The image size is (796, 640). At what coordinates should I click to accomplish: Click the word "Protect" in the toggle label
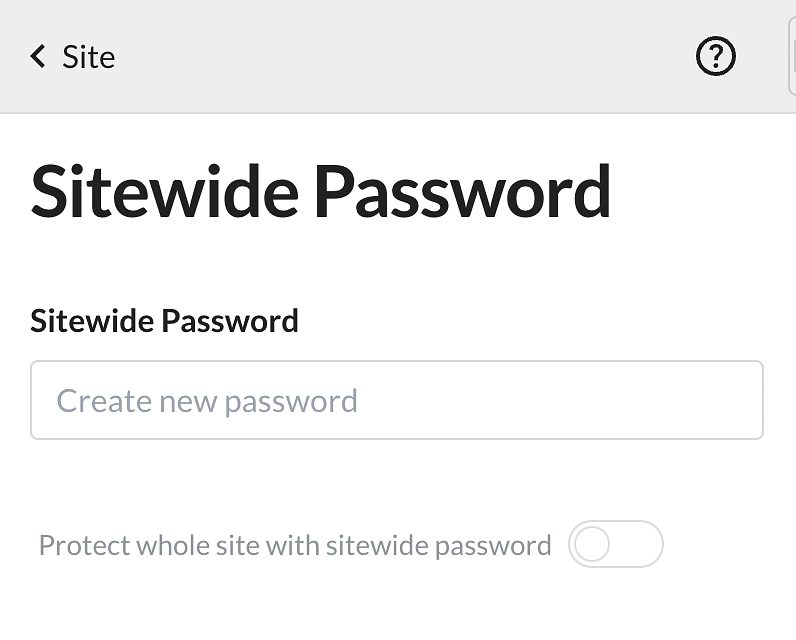[84, 546]
